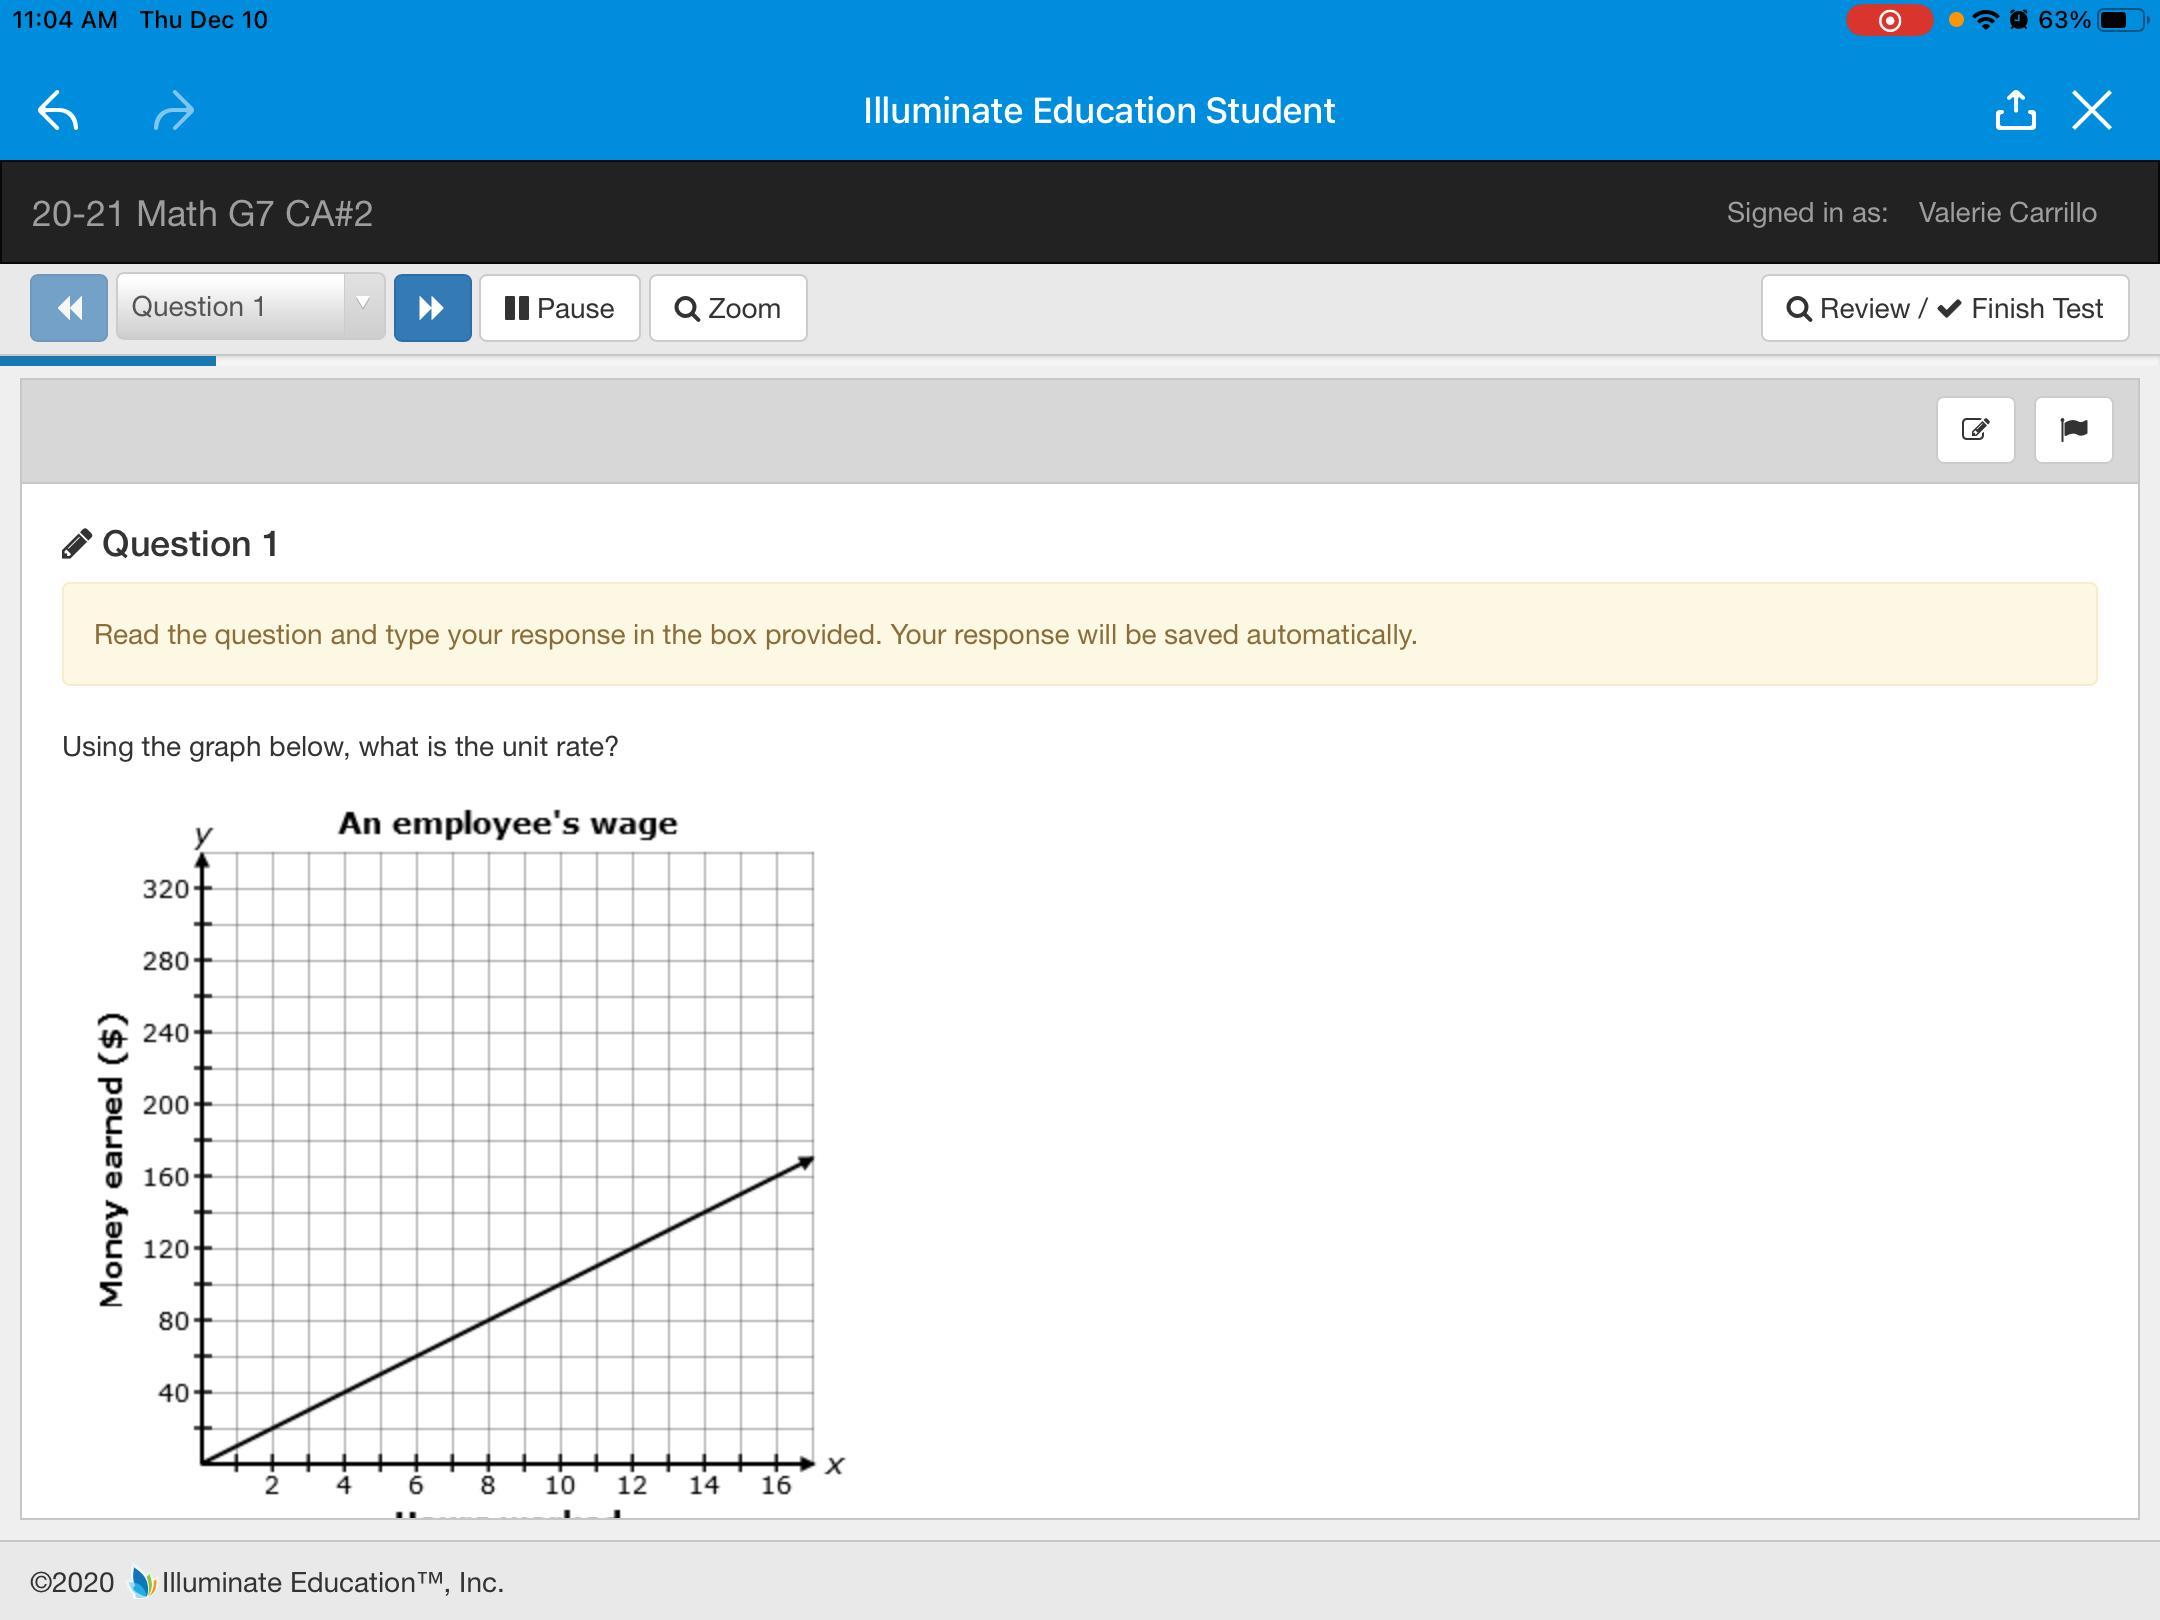Tap the back arrow in browser header

coord(58,110)
